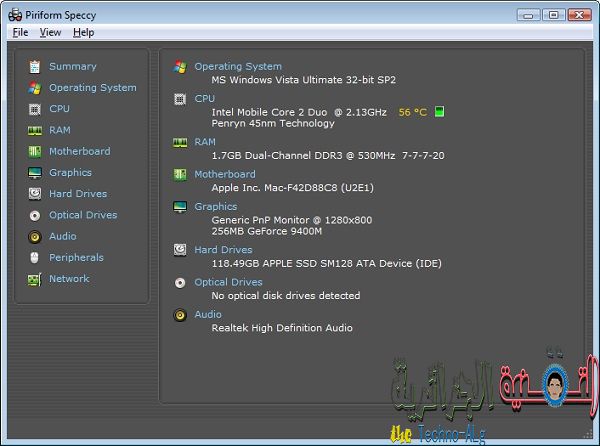
Task: Click the 56 °C temperature reading
Action: [x=413, y=112]
